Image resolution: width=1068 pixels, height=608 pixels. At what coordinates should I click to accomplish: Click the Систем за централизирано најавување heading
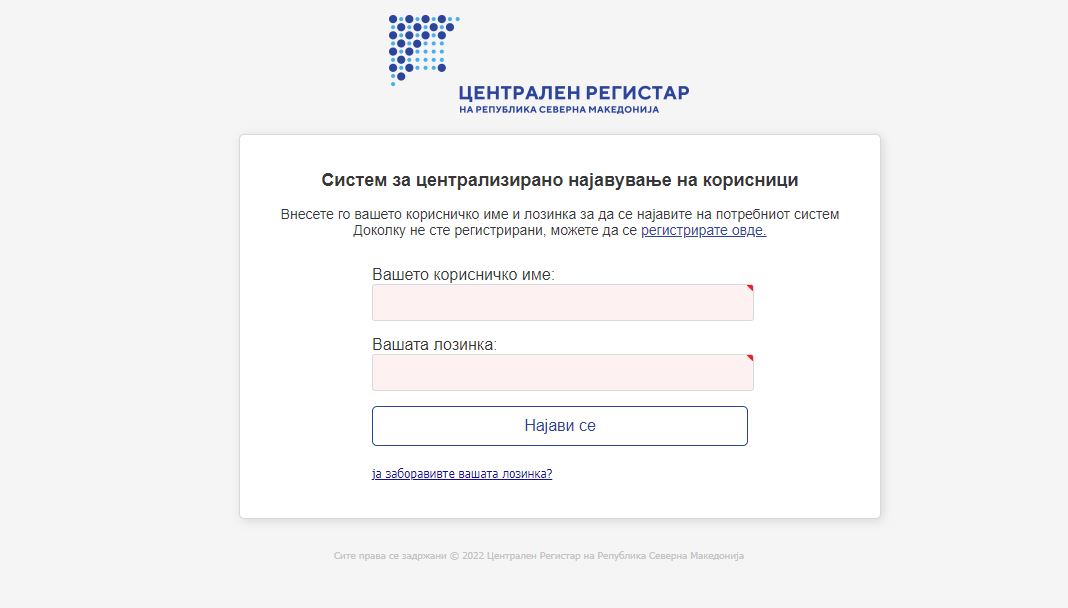coord(560,180)
